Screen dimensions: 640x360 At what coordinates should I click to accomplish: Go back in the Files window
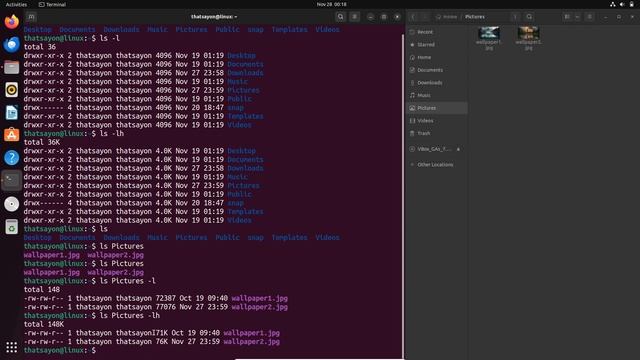(413, 17)
